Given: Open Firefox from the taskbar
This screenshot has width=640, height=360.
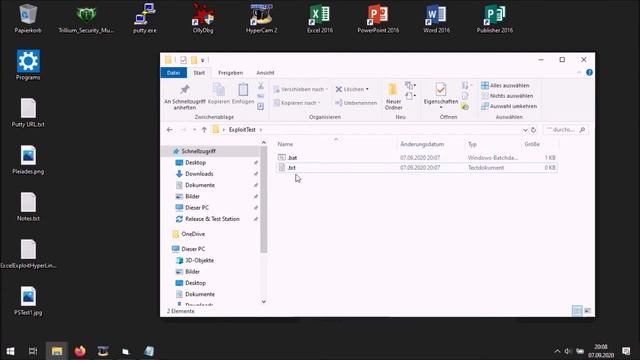Looking at the screenshot, I should tap(80, 351).
